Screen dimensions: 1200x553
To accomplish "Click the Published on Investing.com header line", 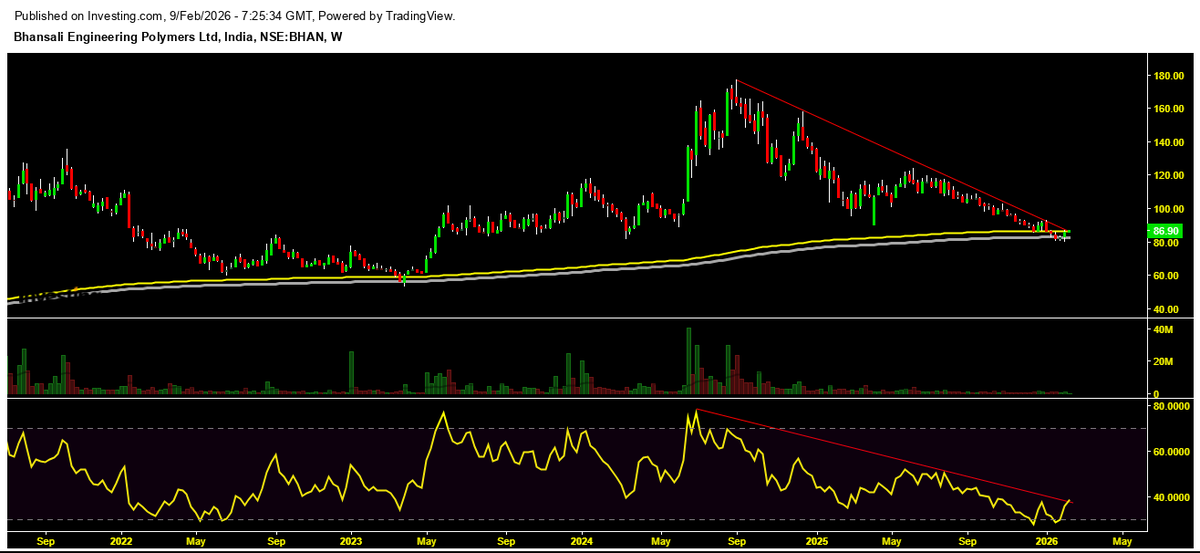I will tap(235, 17).
